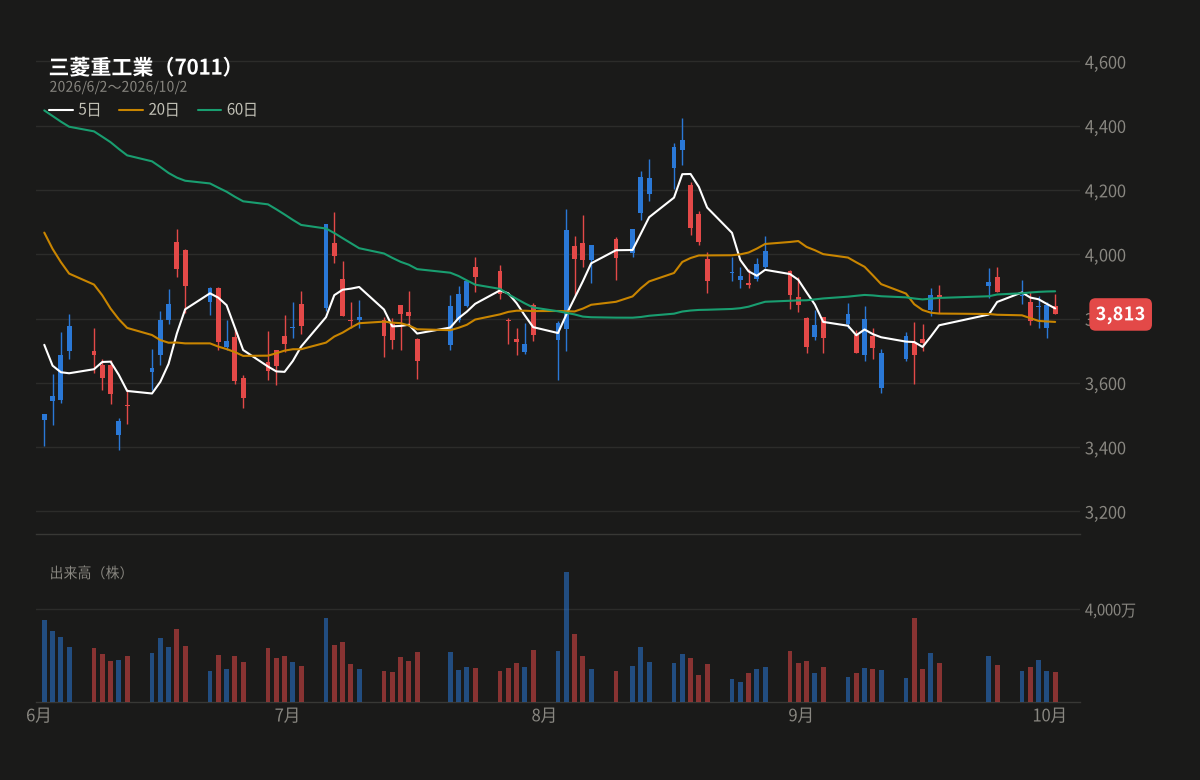Click the 3,200 price axis label
This screenshot has height=780, width=1200.
pos(1105,512)
